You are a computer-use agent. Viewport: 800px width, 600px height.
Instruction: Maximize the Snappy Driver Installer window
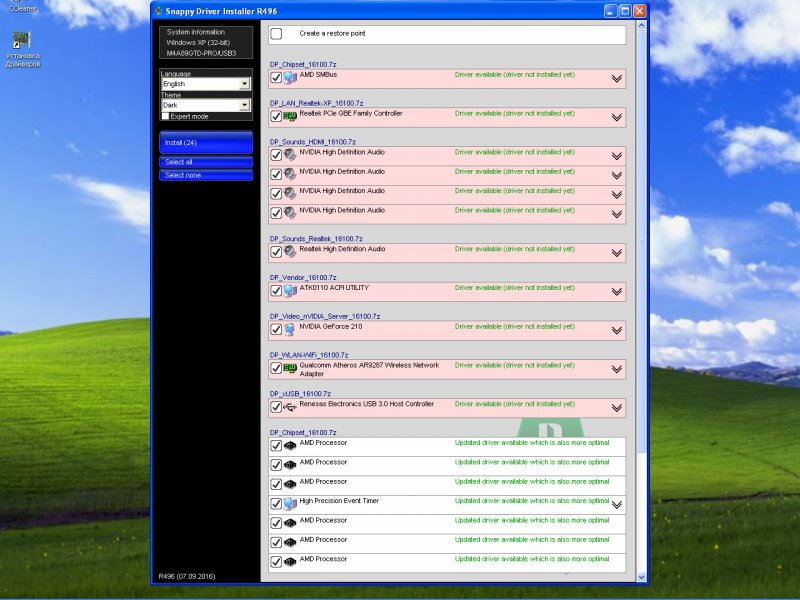[x=625, y=11]
